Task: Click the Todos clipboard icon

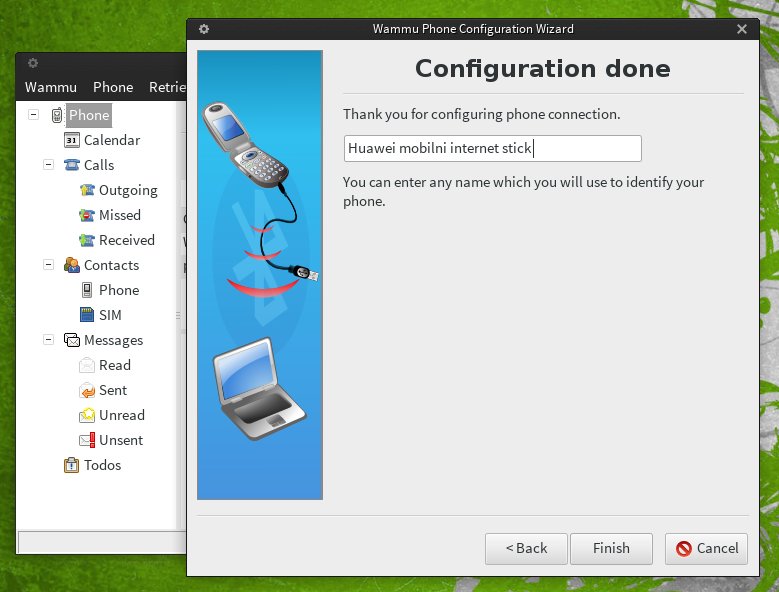Action: point(72,465)
